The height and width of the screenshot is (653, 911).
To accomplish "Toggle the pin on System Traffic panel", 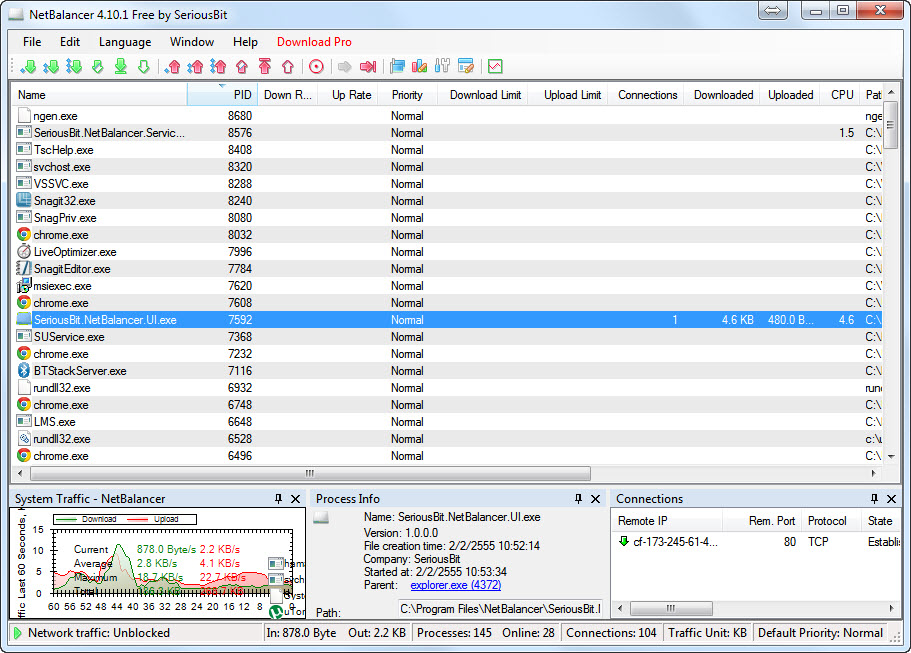I will pos(278,499).
